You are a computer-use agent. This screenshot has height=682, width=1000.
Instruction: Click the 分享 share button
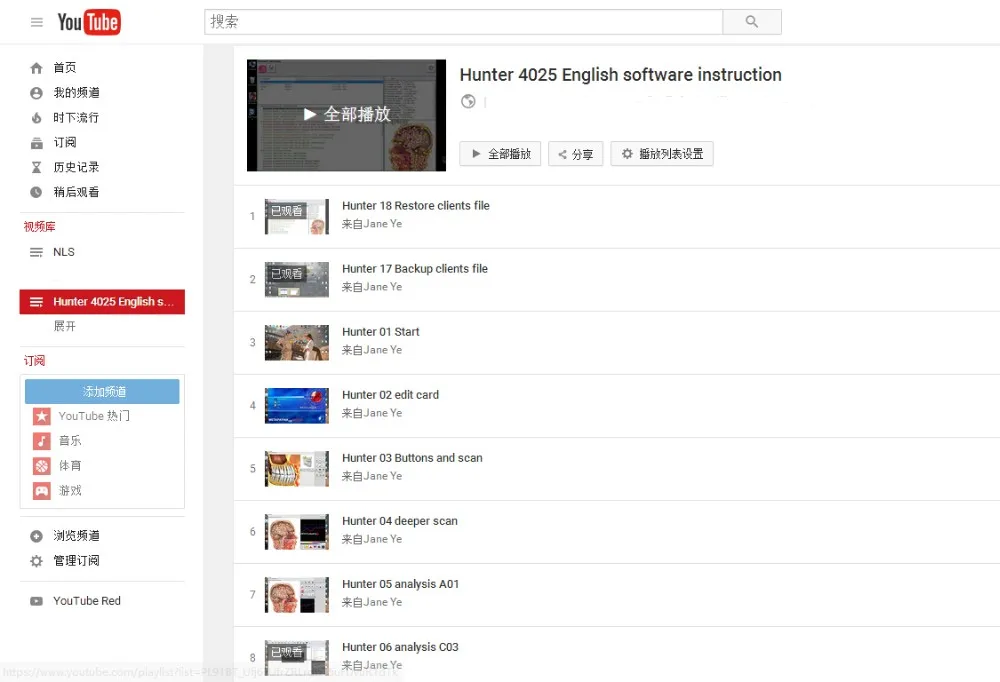[575, 154]
